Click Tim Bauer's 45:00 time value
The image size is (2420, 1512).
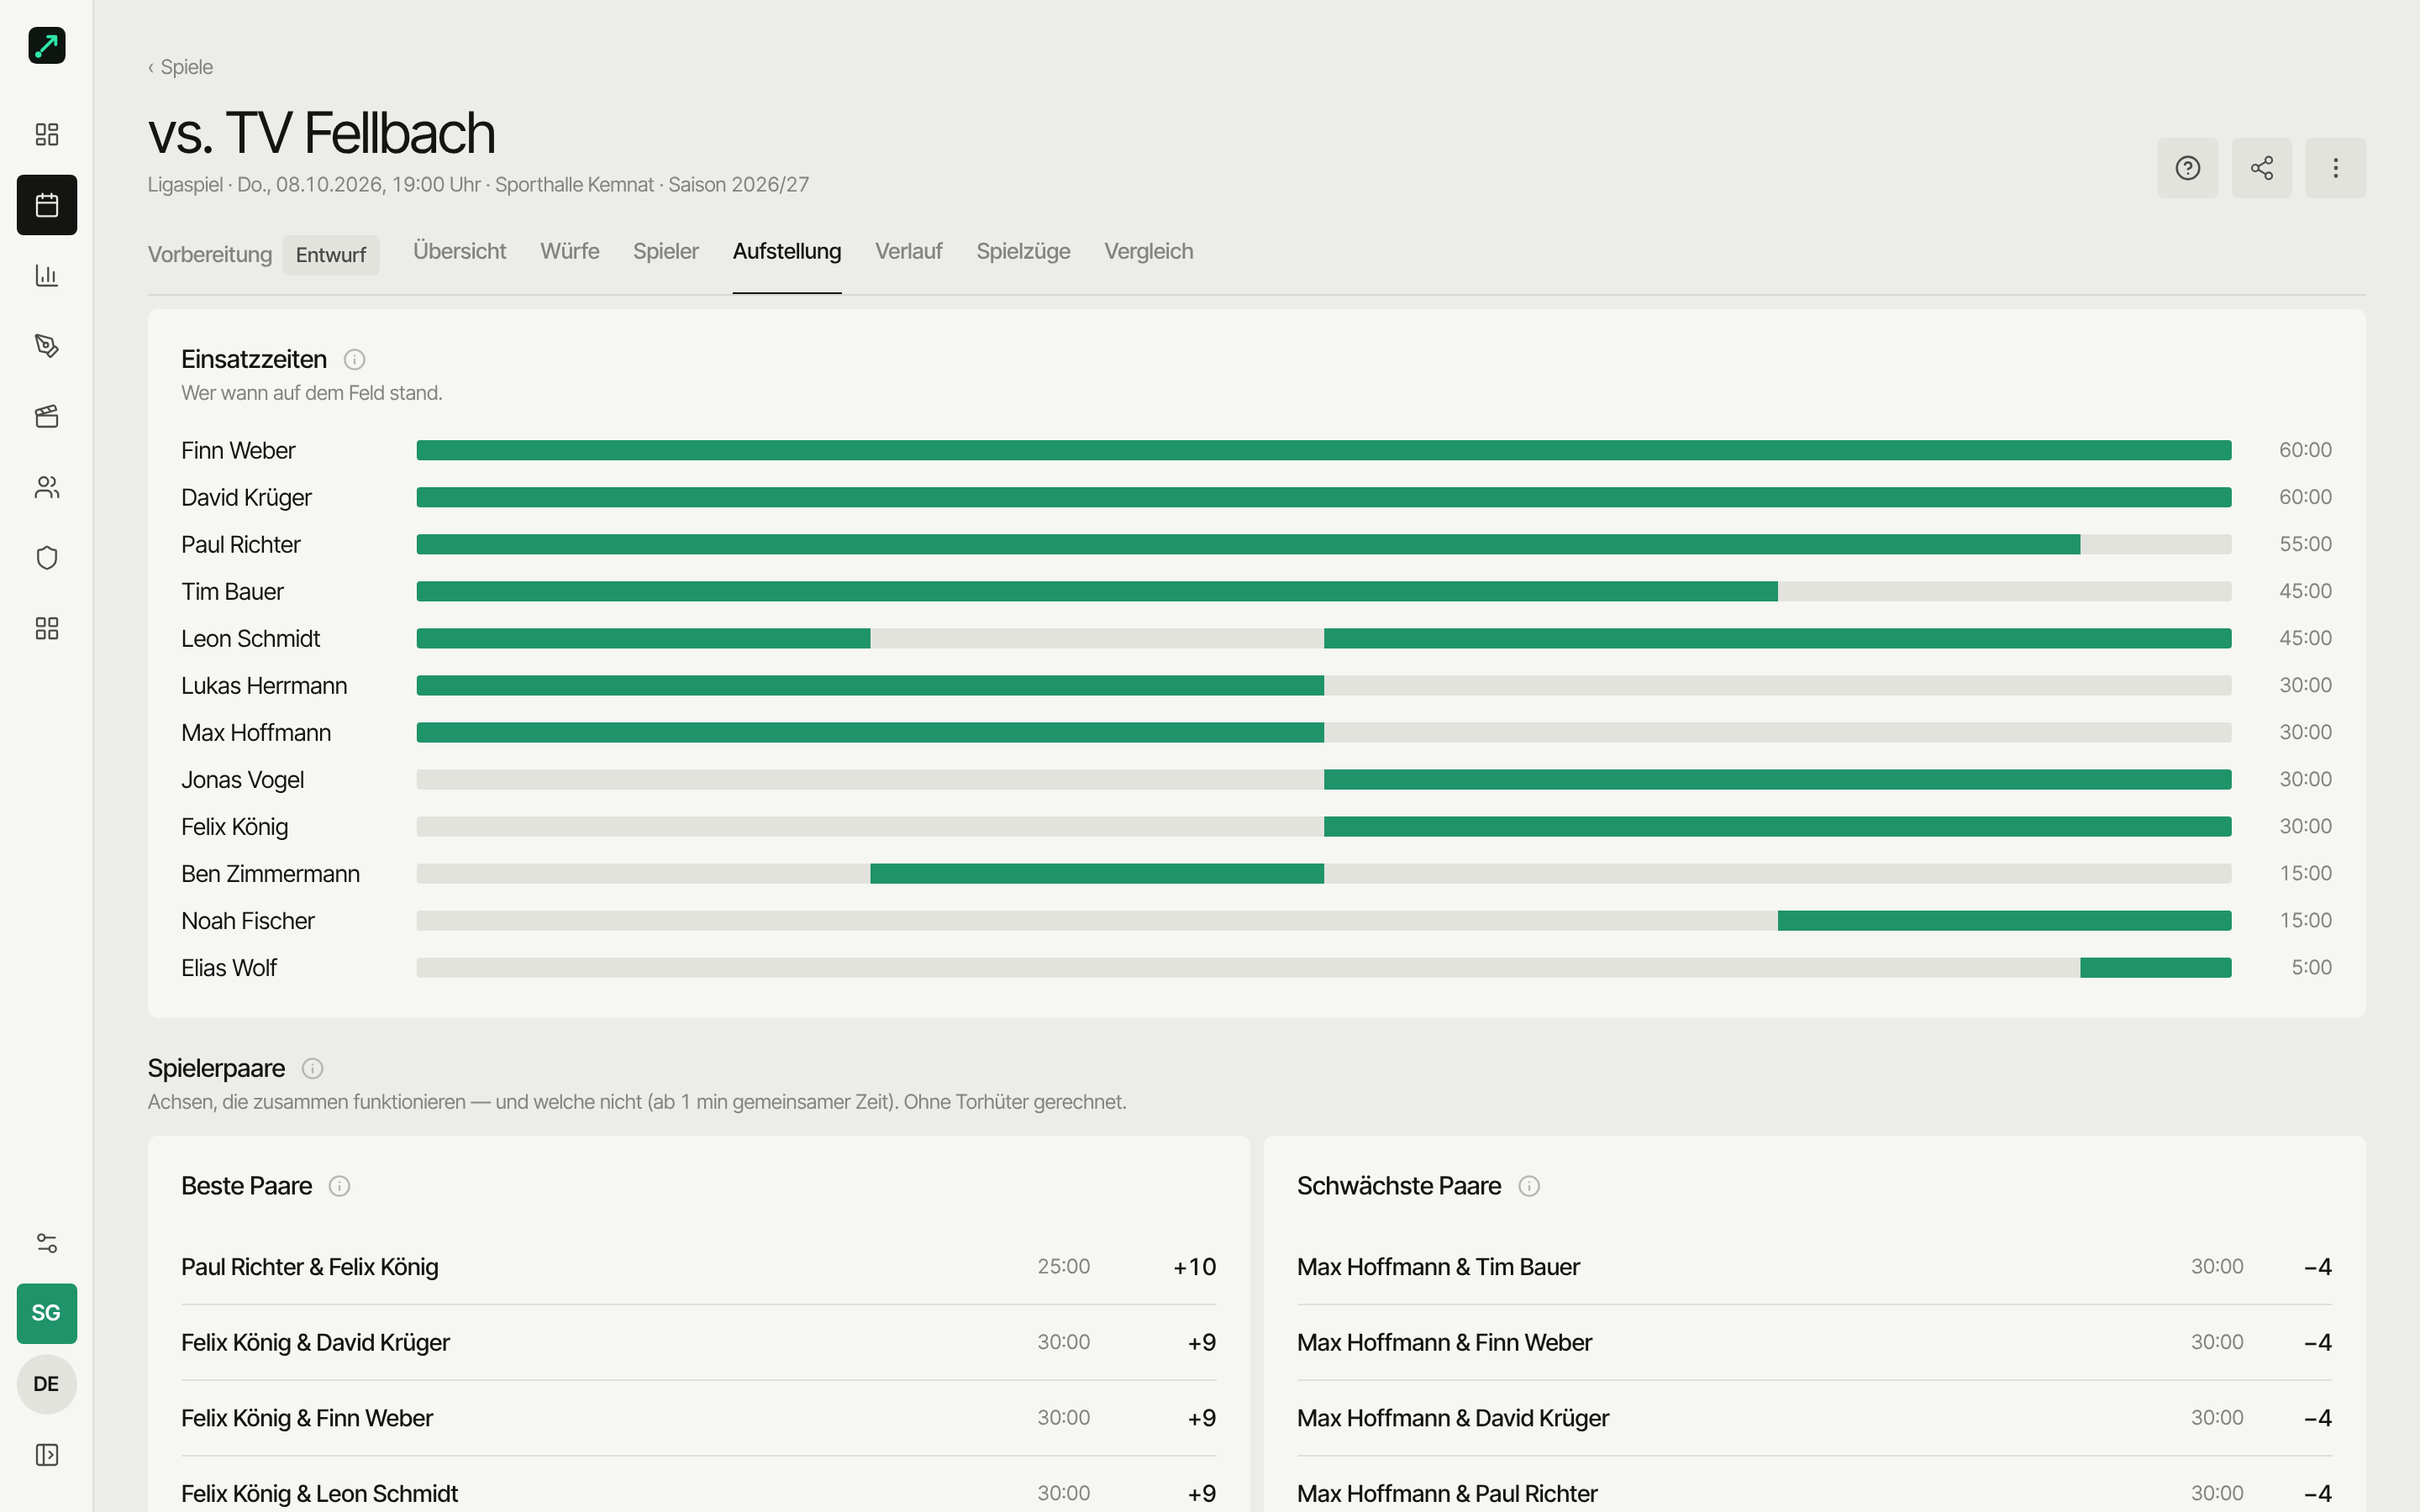[2305, 592]
